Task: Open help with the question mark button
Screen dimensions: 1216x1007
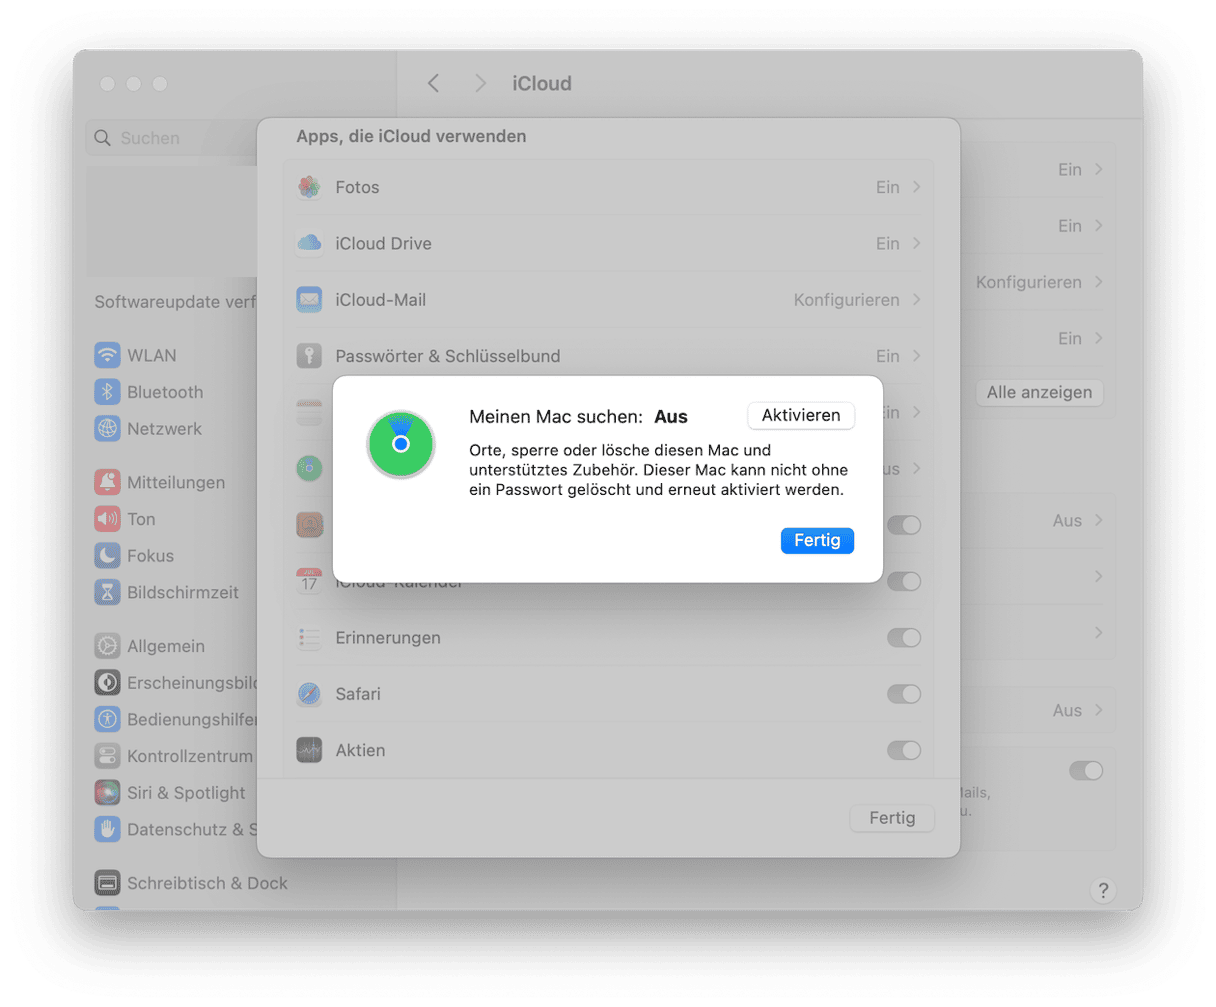Action: [1103, 890]
